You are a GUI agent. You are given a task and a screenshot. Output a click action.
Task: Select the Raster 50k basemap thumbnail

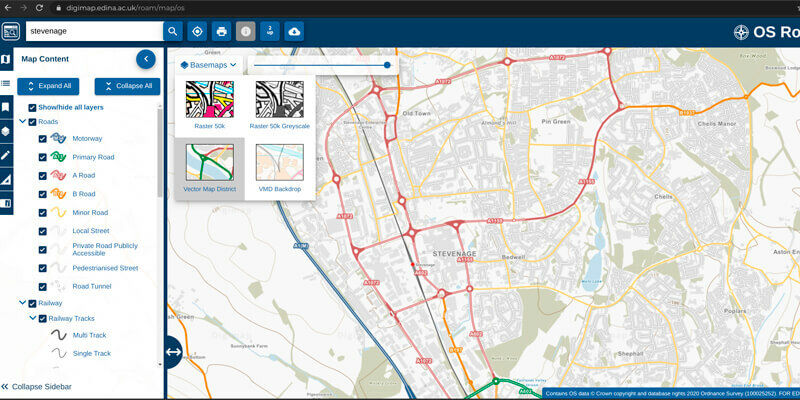pos(210,99)
